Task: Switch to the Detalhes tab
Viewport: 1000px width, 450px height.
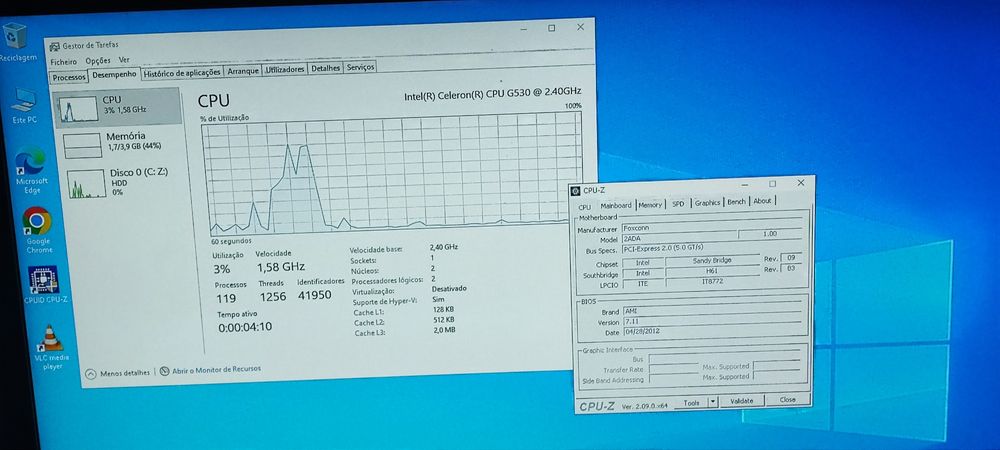Action: (325, 68)
